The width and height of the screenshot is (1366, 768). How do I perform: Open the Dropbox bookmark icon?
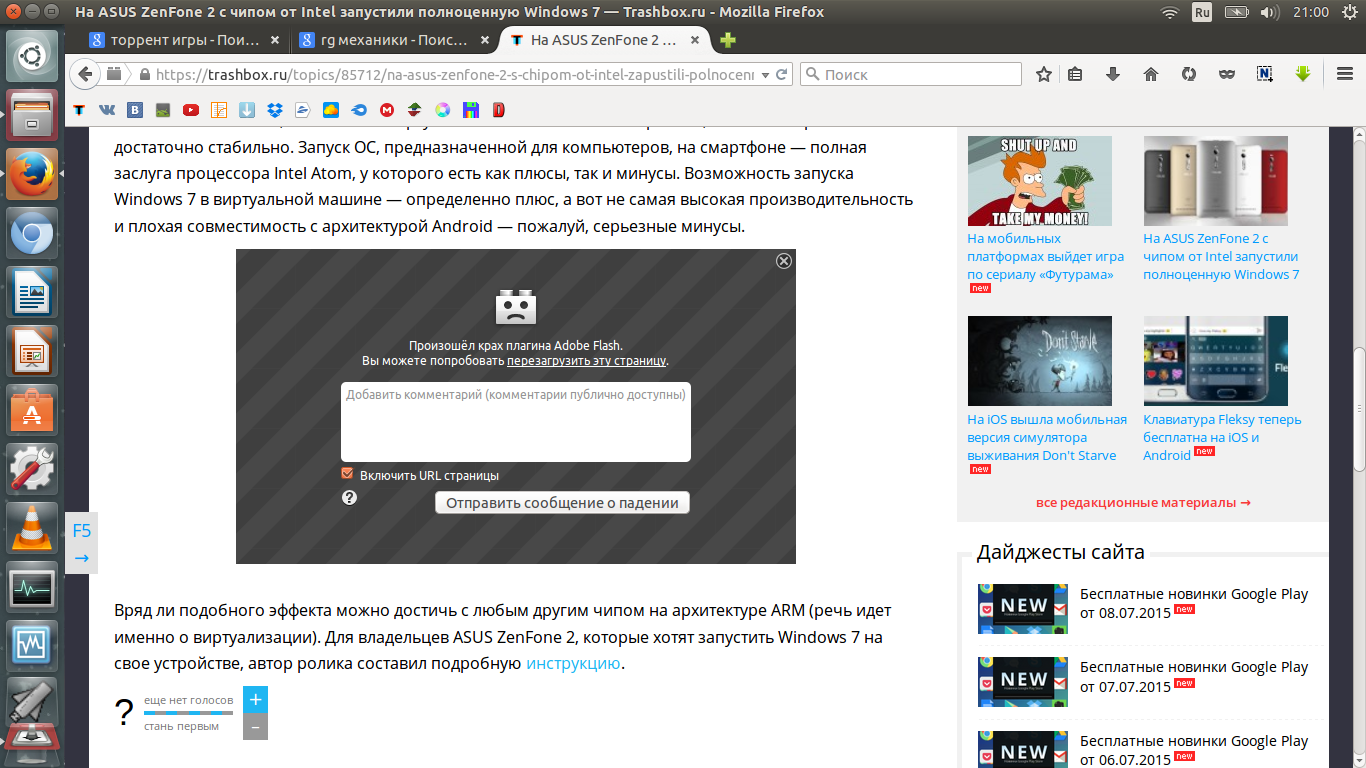[274, 110]
